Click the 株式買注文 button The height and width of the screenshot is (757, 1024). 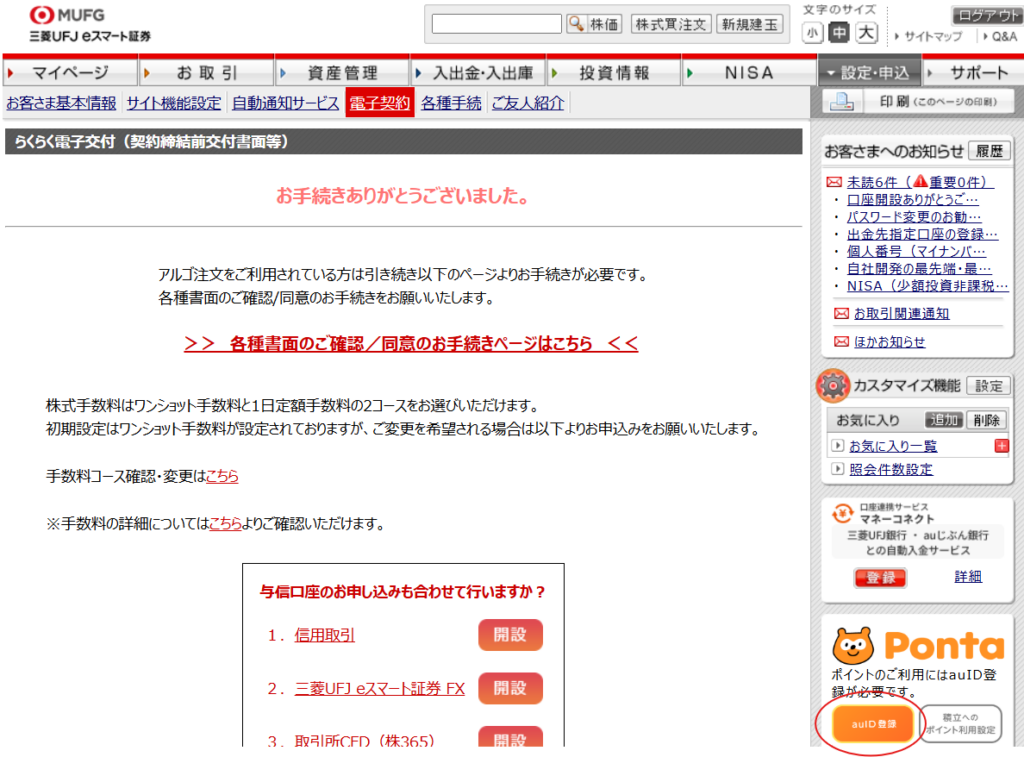click(671, 24)
